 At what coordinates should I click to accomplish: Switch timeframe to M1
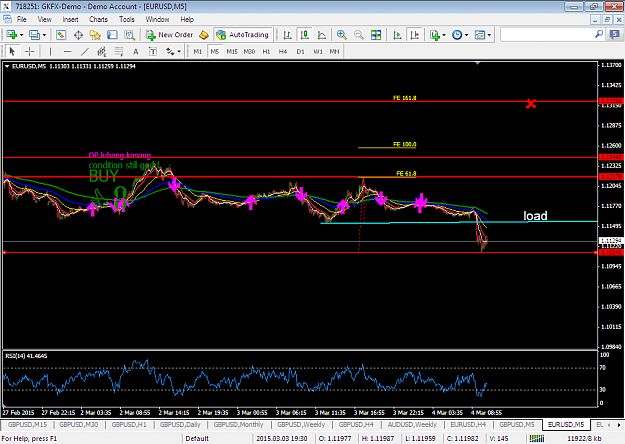[197, 51]
